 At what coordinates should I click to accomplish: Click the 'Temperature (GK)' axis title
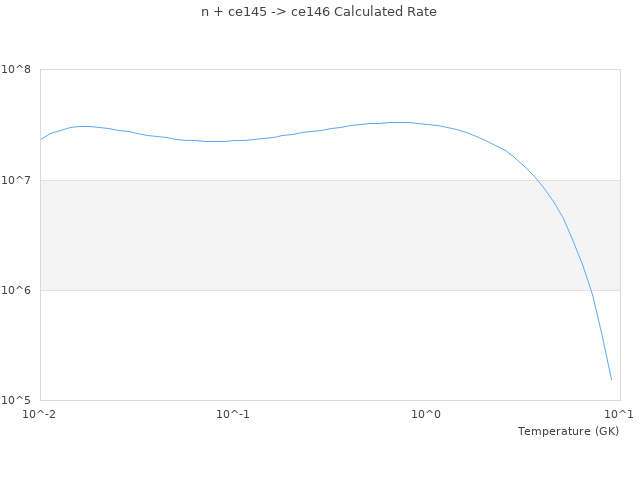click(x=568, y=431)
